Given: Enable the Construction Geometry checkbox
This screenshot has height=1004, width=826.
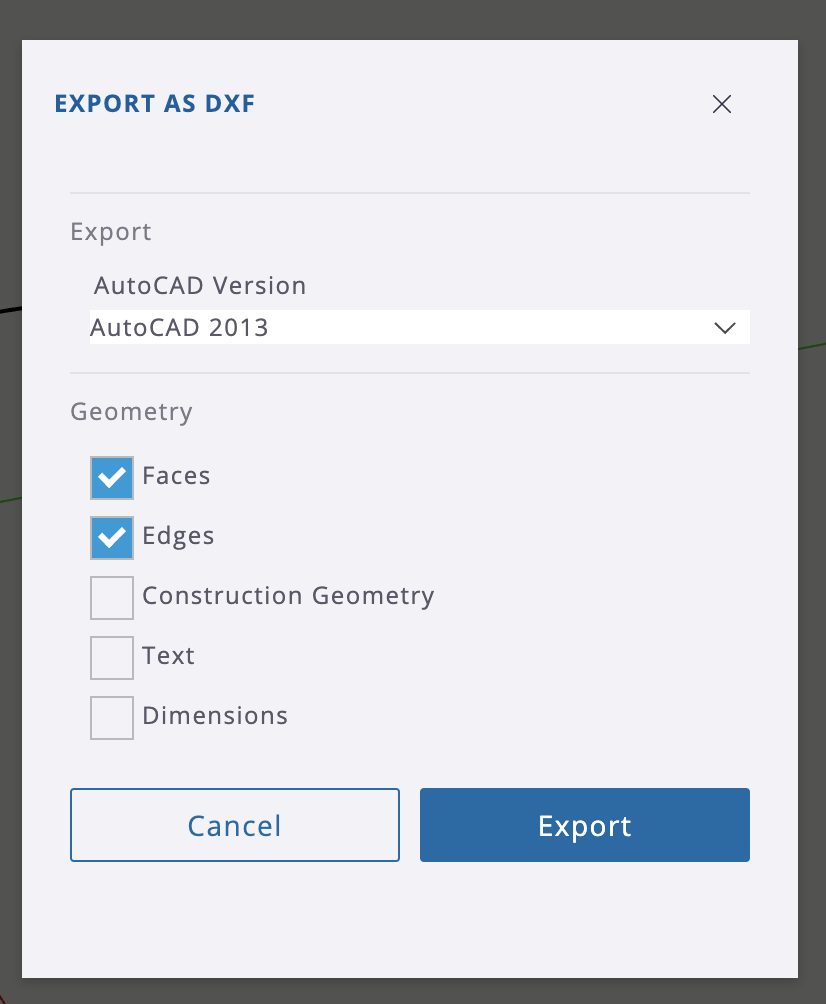Looking at the screenshot, I should 112,597.
